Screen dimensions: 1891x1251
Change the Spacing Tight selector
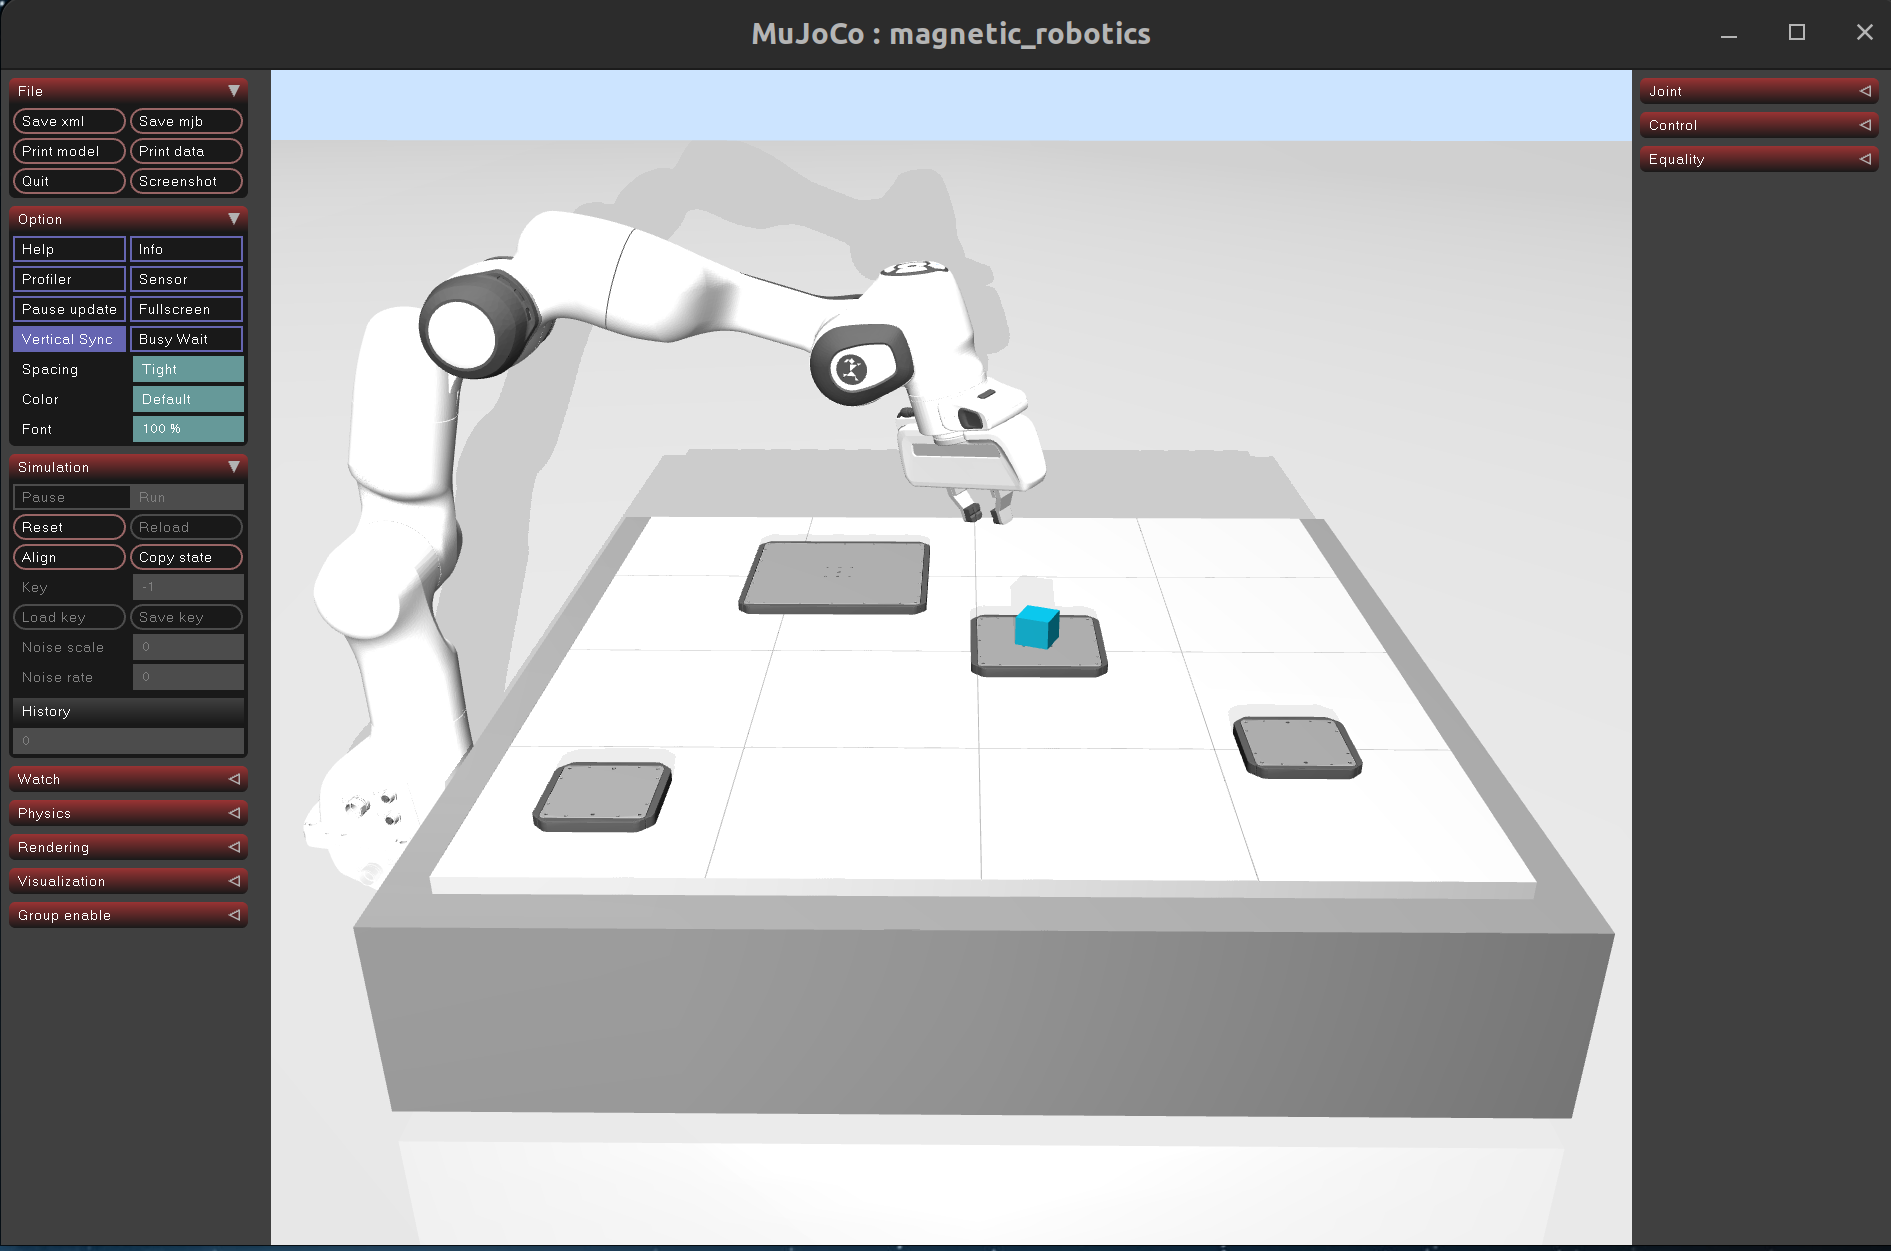click(188, 369)
